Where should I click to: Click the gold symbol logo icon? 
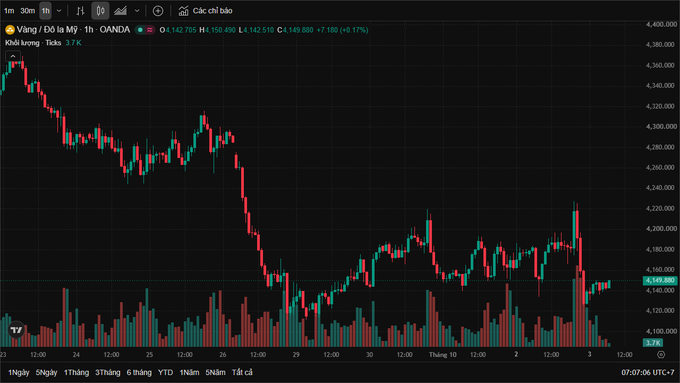10,30
